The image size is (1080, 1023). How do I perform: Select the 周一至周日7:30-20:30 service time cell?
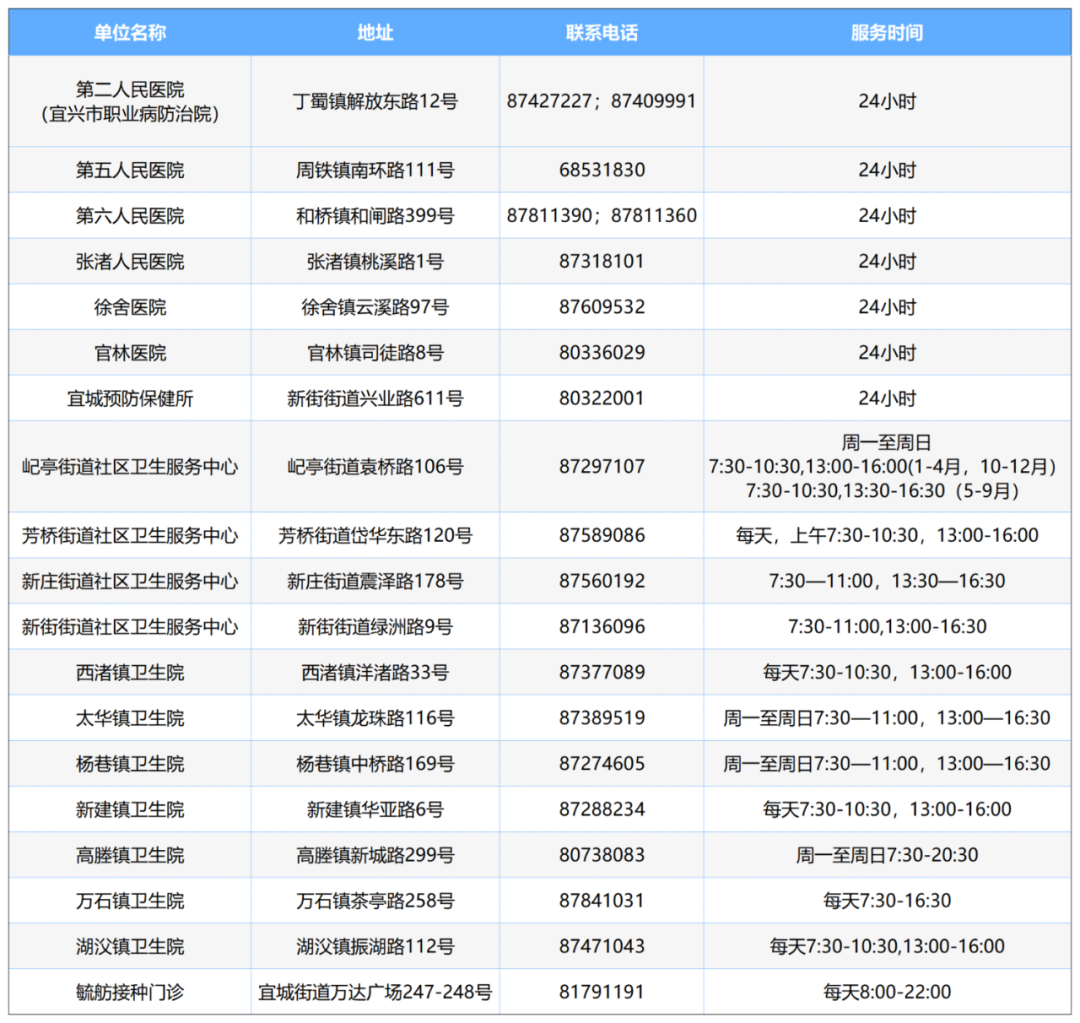[887, 855]
